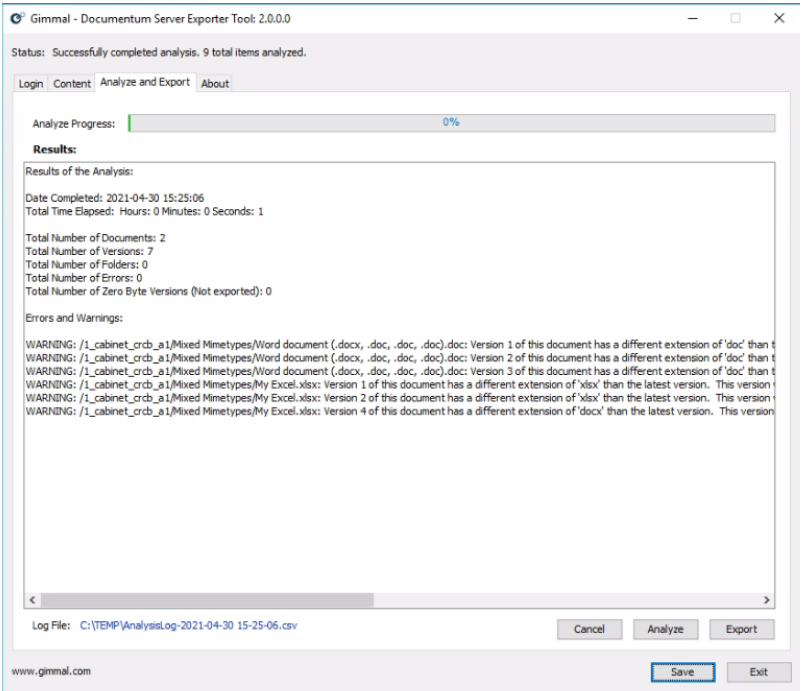Exit the application via Exit button
Screen dimensions: 803x691
pyautogui.click(x=760, y=672)
